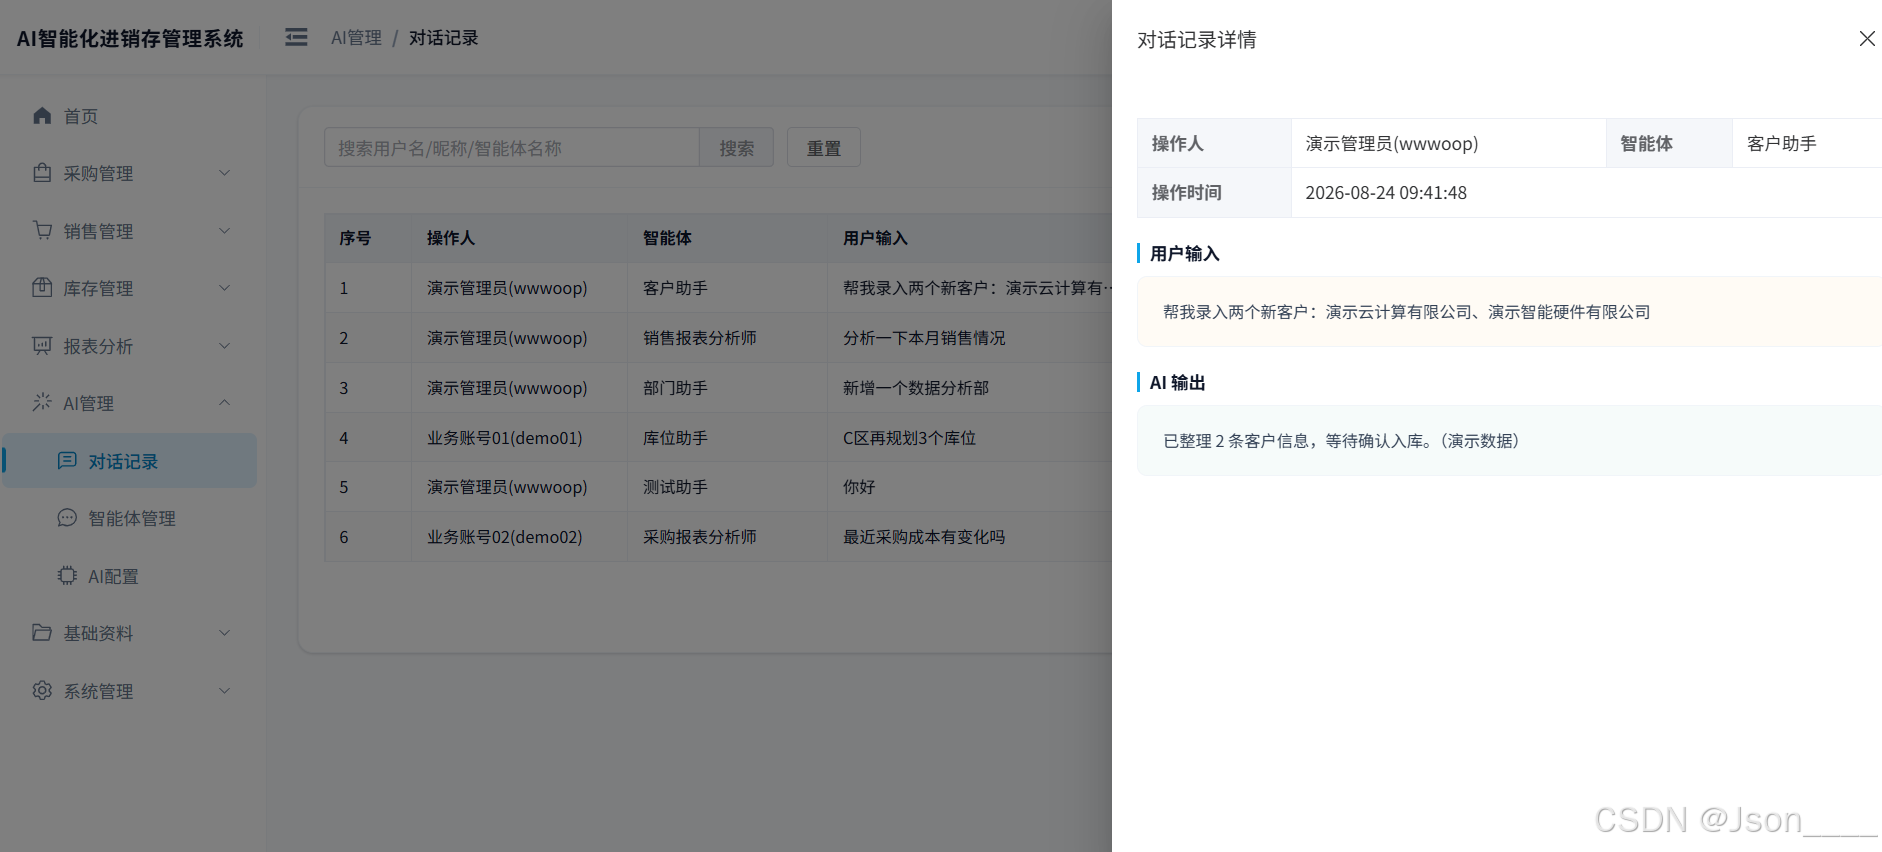The height and width of the screenshot is (852, 1882).
Task: Click the AI管理 breadcrumb link
Action: pos(356,38)
